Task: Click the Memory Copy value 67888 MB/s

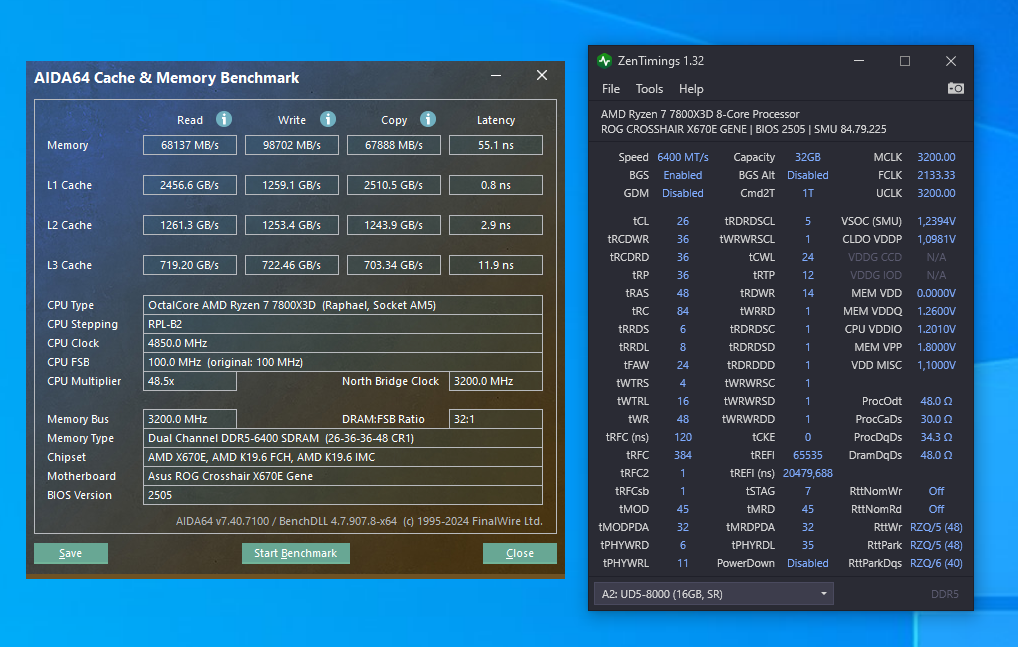Action: point(393,145)
